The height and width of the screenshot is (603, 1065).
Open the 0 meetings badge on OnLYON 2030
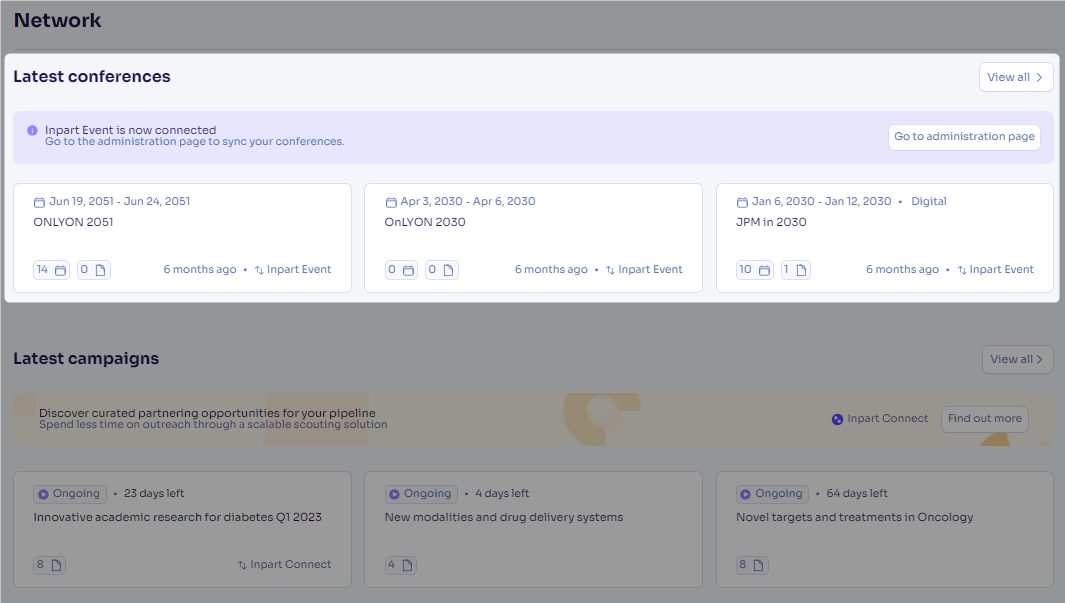[401, 270]
